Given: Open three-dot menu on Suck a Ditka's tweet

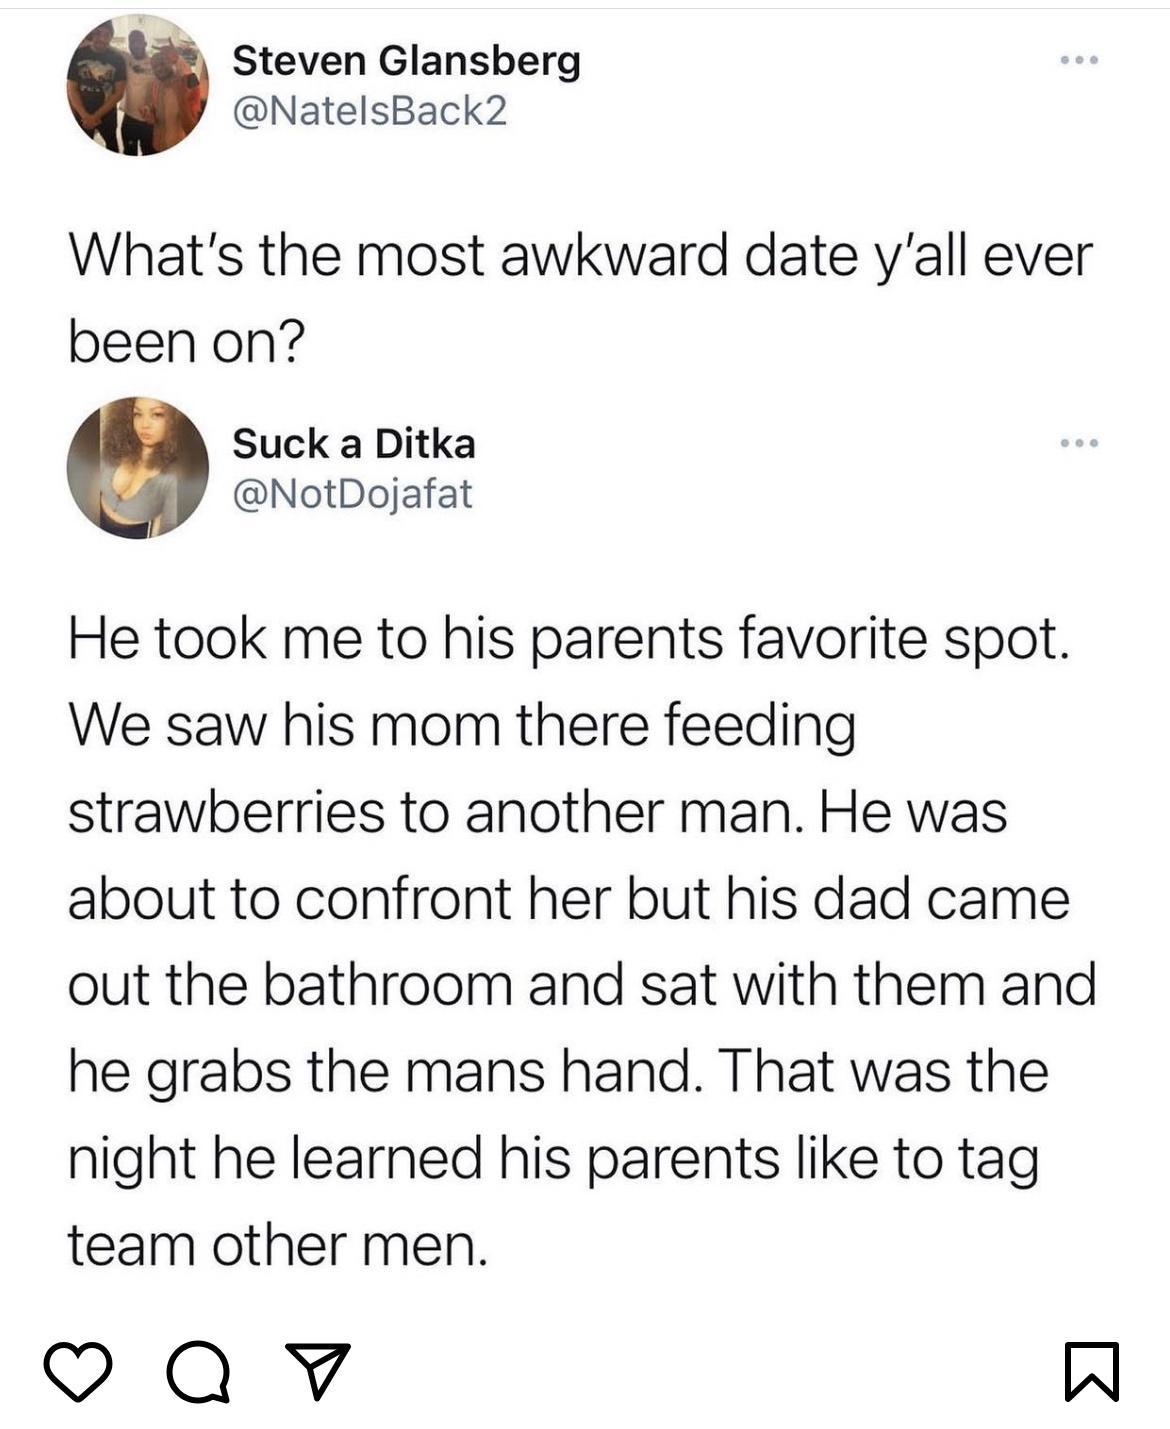Looking at the screenshot, I should pos(1080,443).
